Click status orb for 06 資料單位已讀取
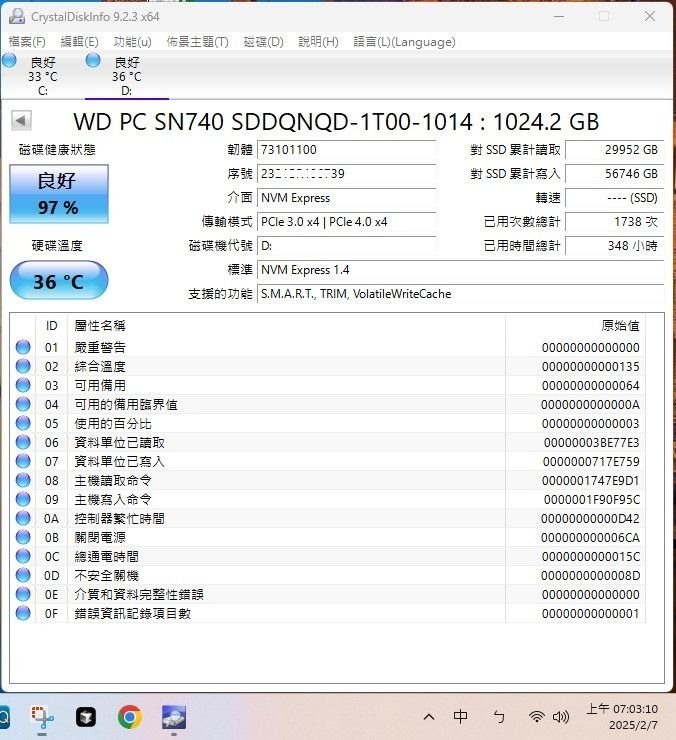This screenshot has height=740, width=676. tap(23, 442)
